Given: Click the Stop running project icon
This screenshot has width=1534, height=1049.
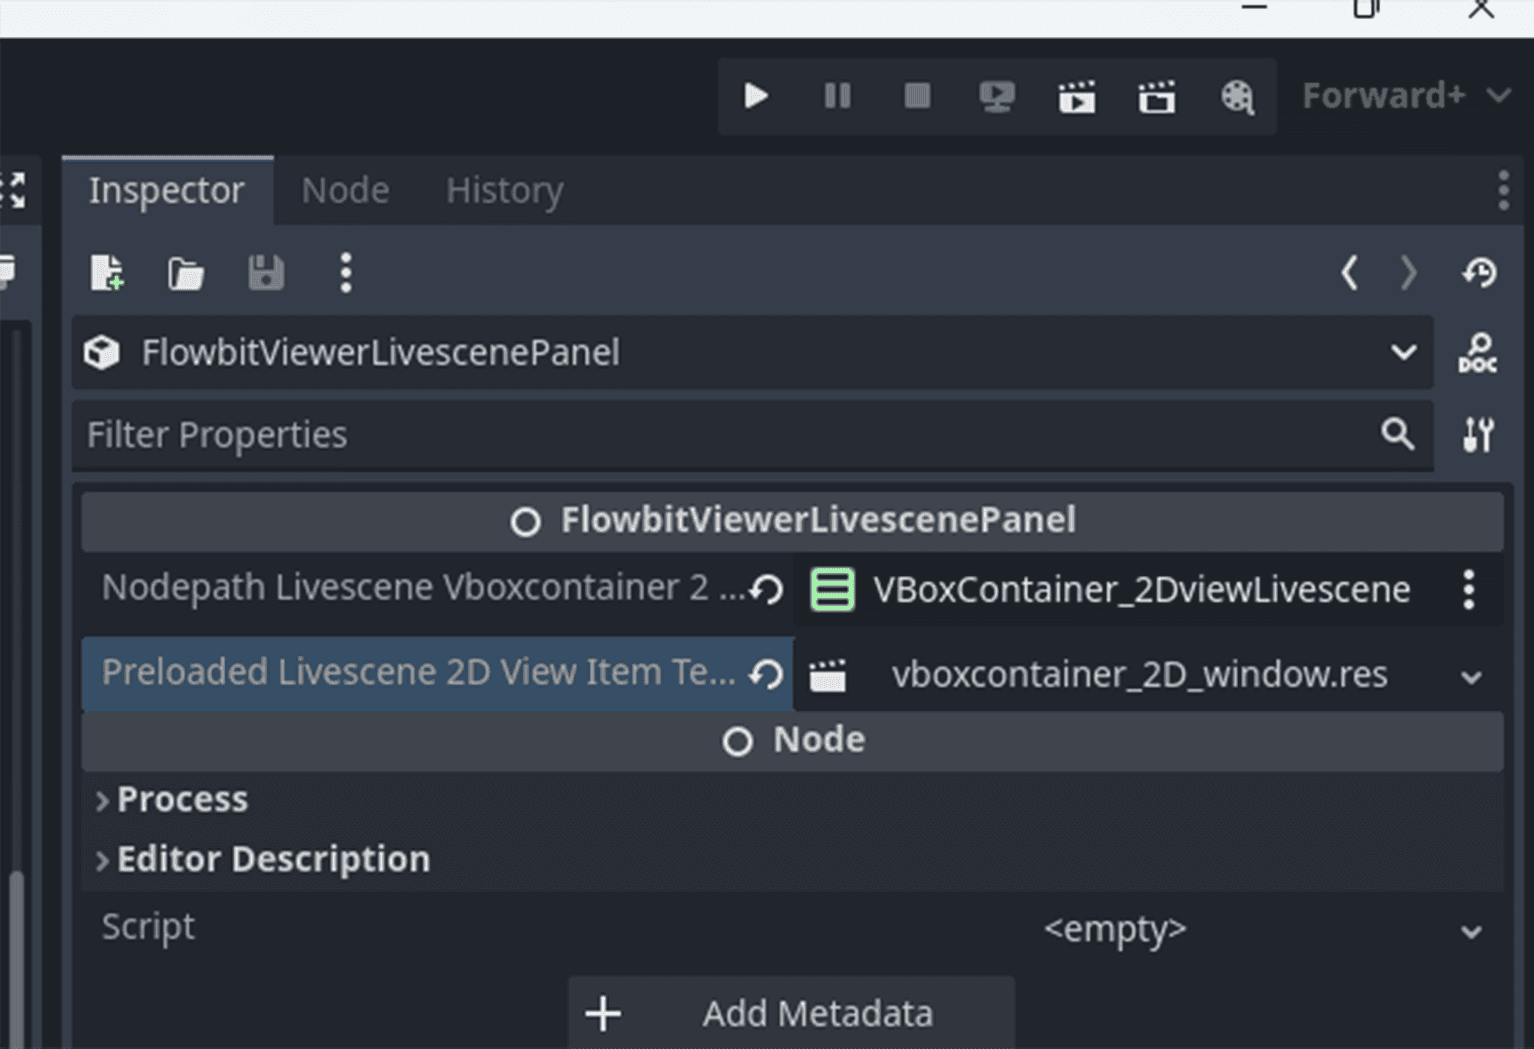Looking at the screenshot, I should (917, 96).
